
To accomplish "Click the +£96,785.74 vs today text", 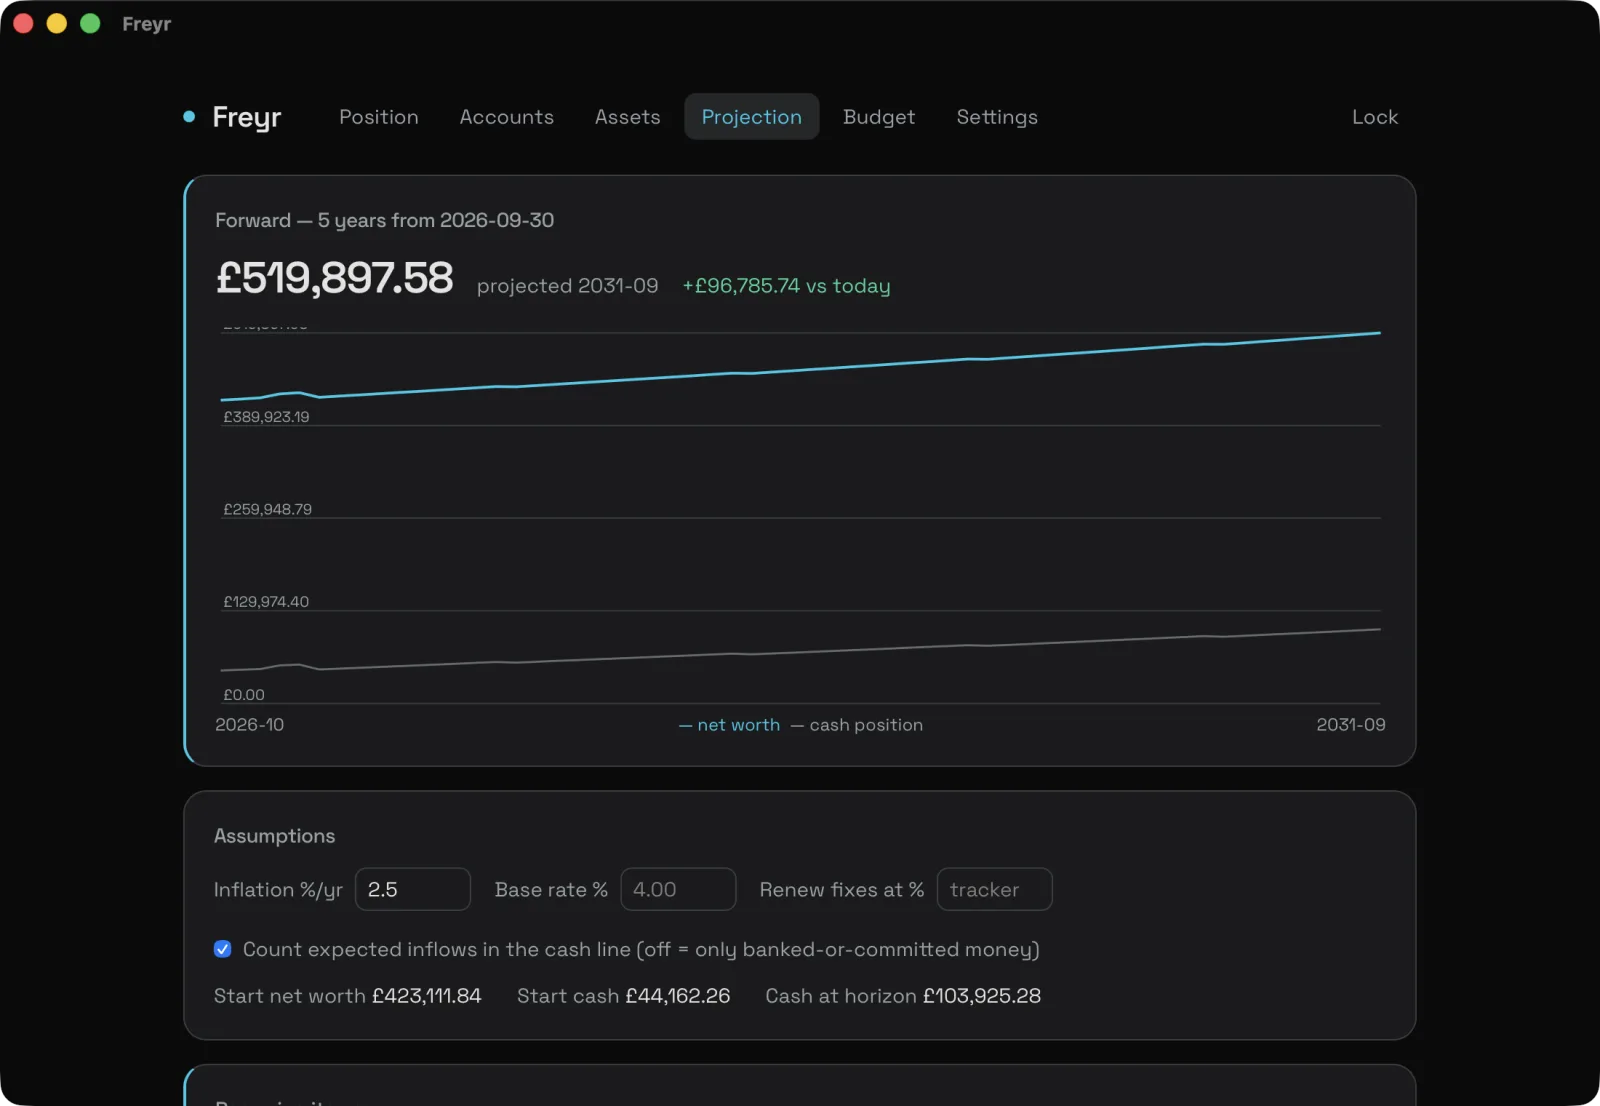I will coord(786,286).
